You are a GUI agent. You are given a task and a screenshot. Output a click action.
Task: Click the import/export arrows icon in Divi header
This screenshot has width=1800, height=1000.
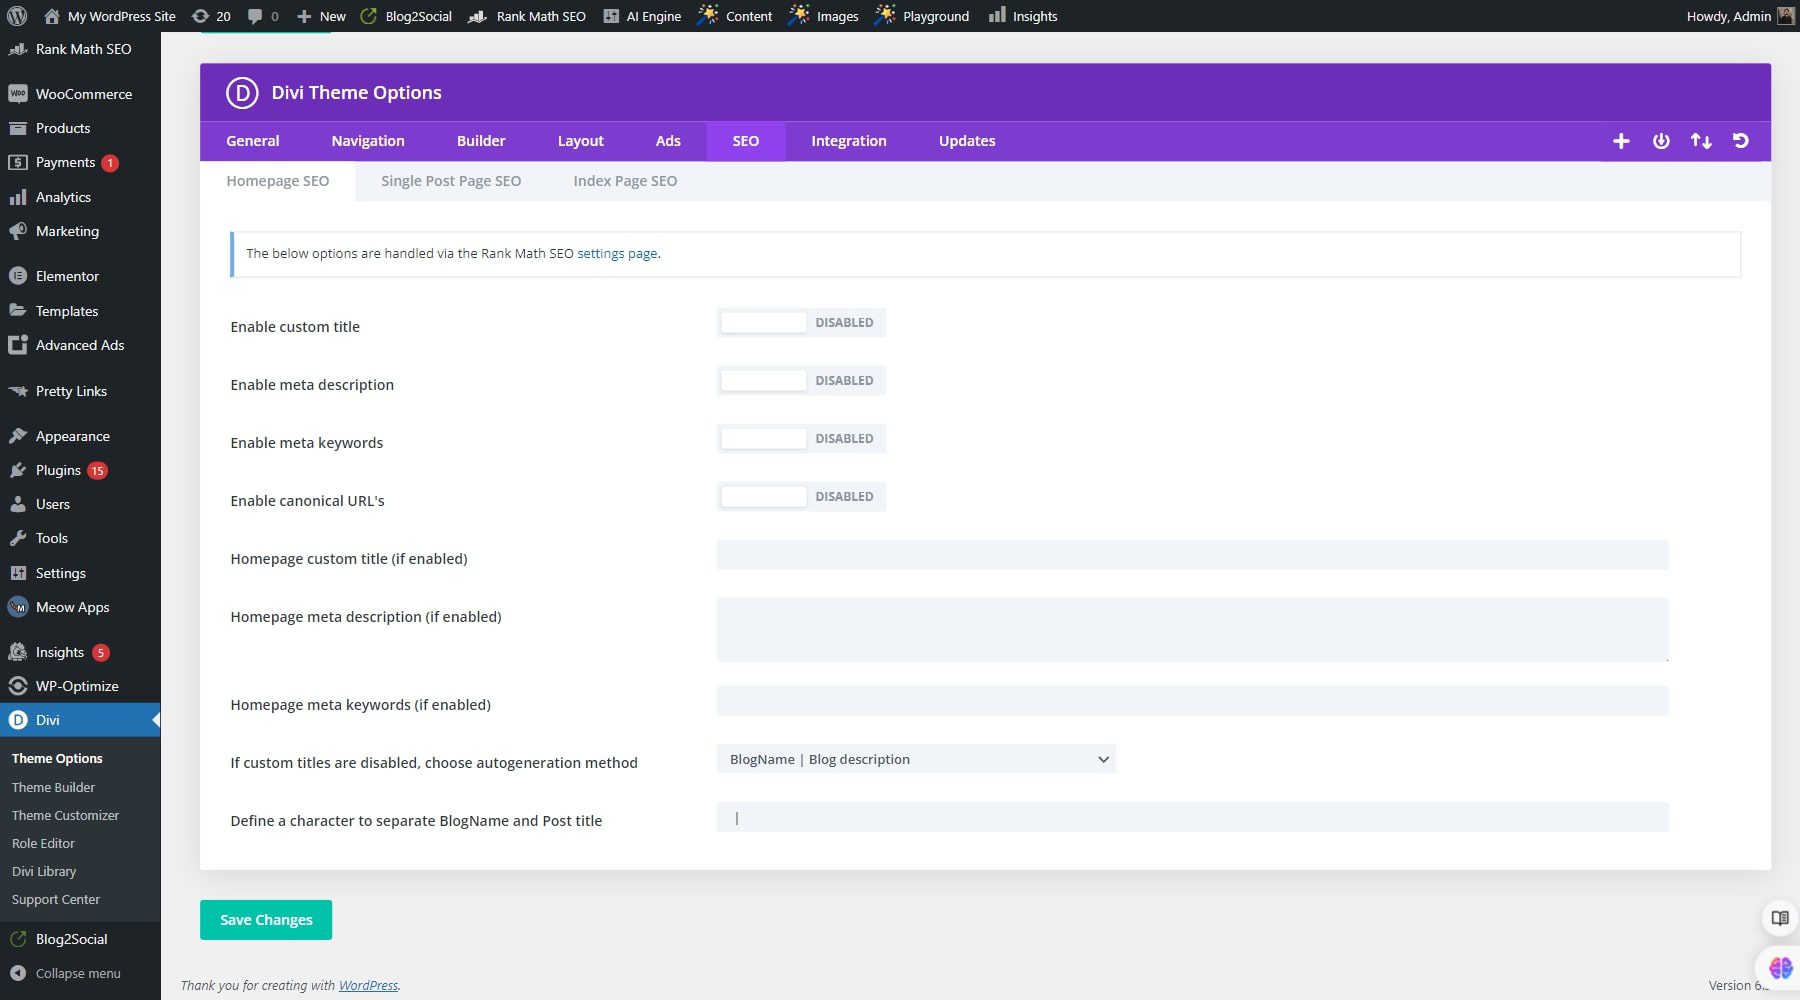(x=1701, y=141)
